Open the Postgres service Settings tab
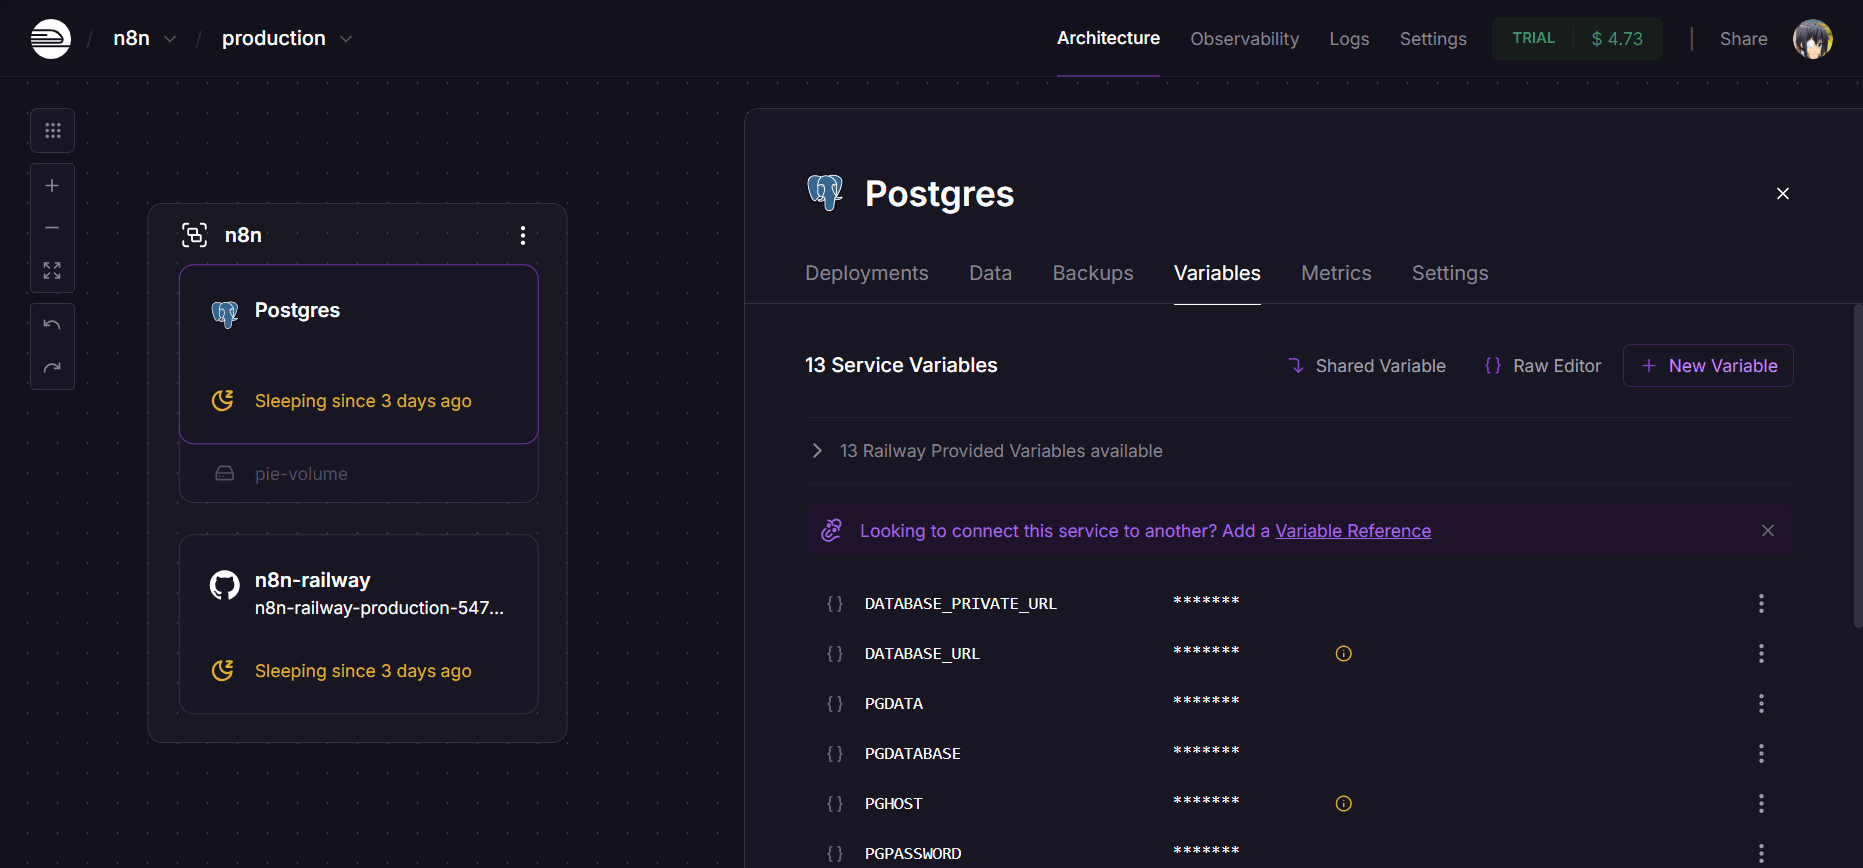 [1449, 273]
